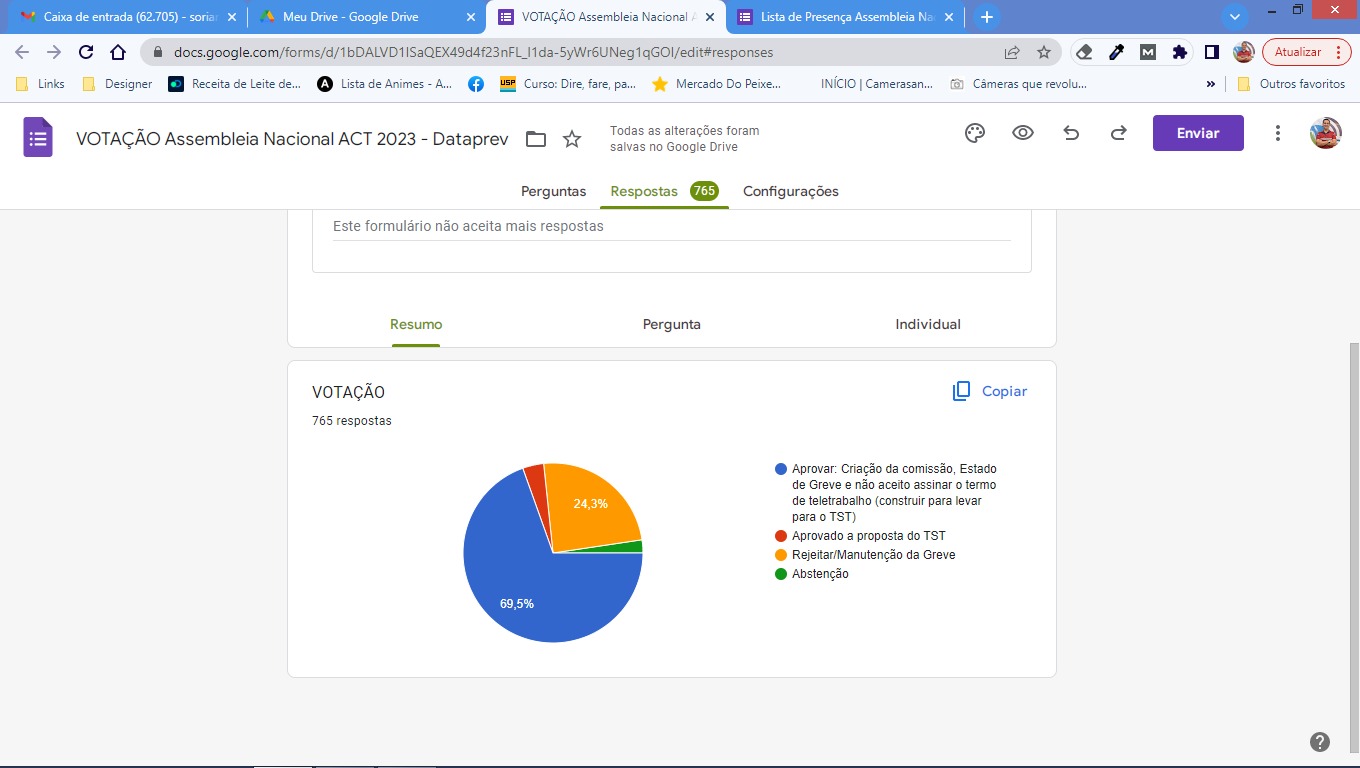Open Outros favoritos folder
1360x768 pixels.
1291,84
